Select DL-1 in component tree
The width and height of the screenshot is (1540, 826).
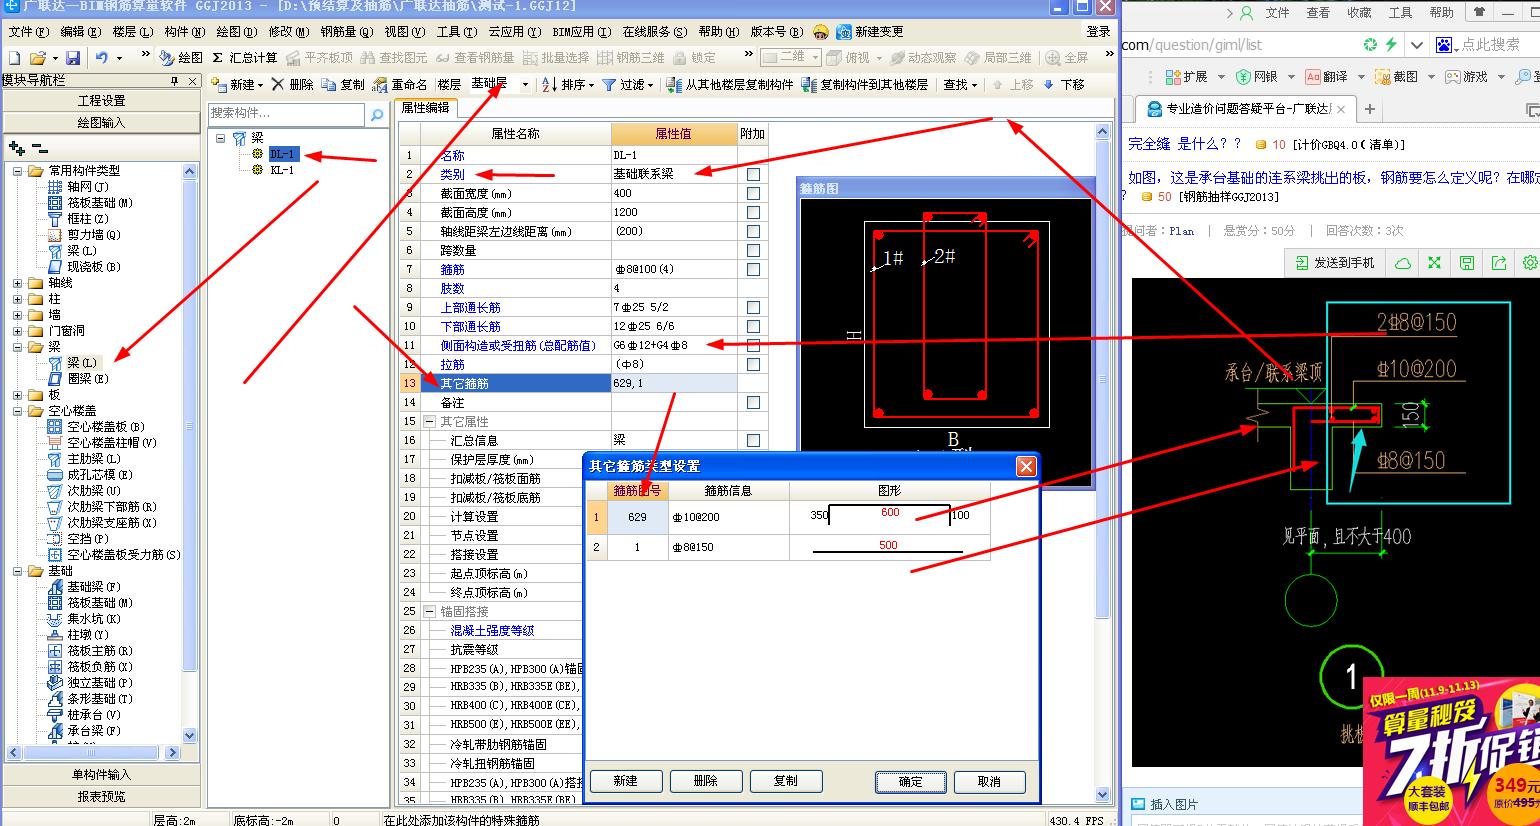click(x=283, y=154)
